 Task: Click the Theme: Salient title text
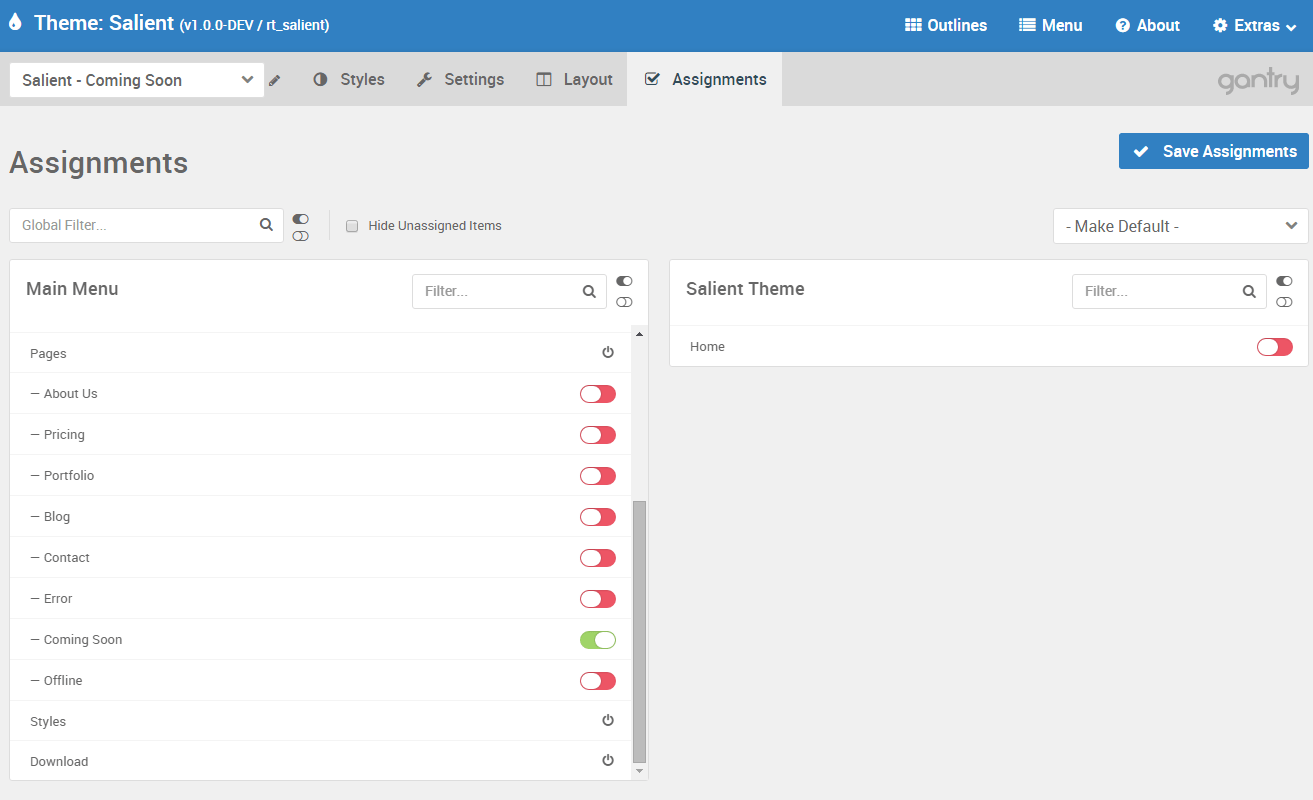104,23
